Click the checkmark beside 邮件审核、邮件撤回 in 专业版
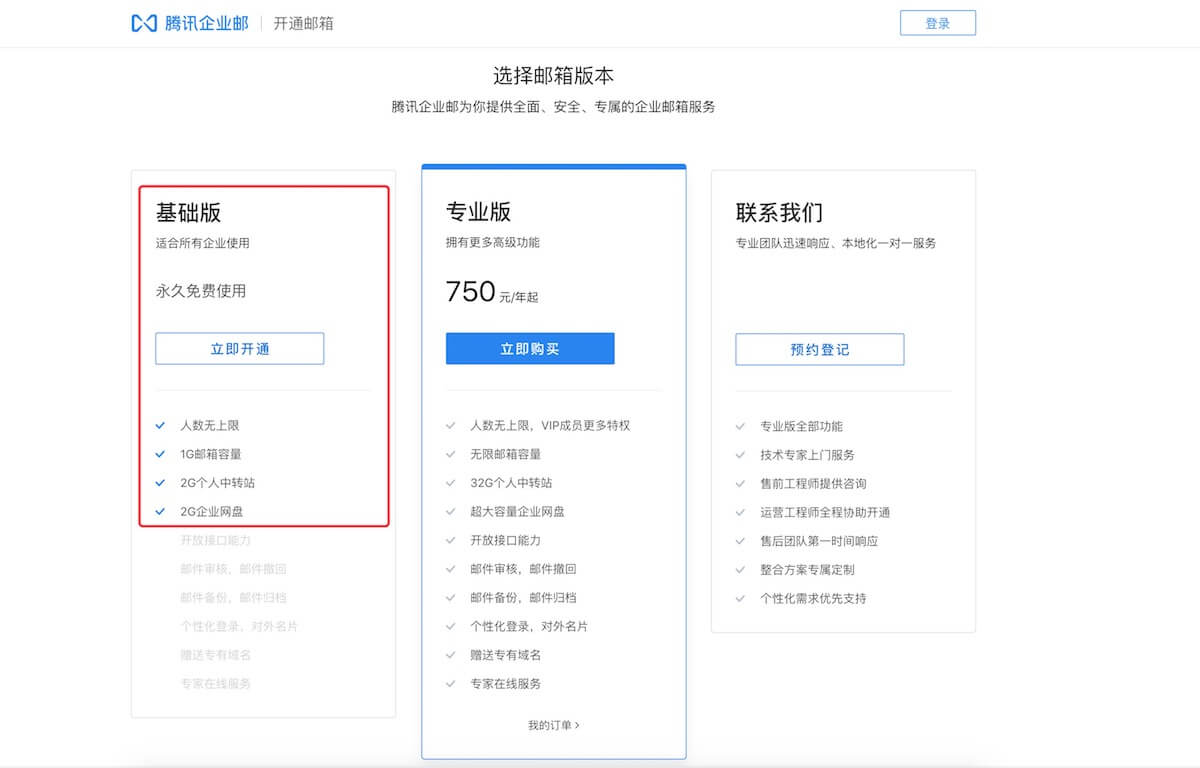The image size is (1200, 768). point(452,568)
